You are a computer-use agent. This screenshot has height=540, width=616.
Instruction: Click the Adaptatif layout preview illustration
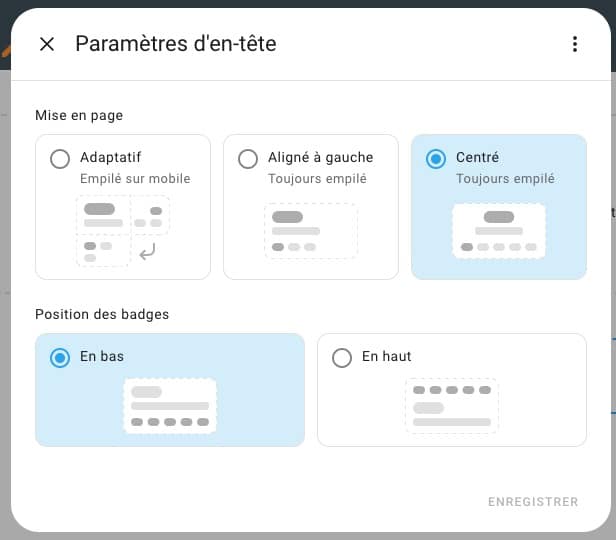click(122, 231)
